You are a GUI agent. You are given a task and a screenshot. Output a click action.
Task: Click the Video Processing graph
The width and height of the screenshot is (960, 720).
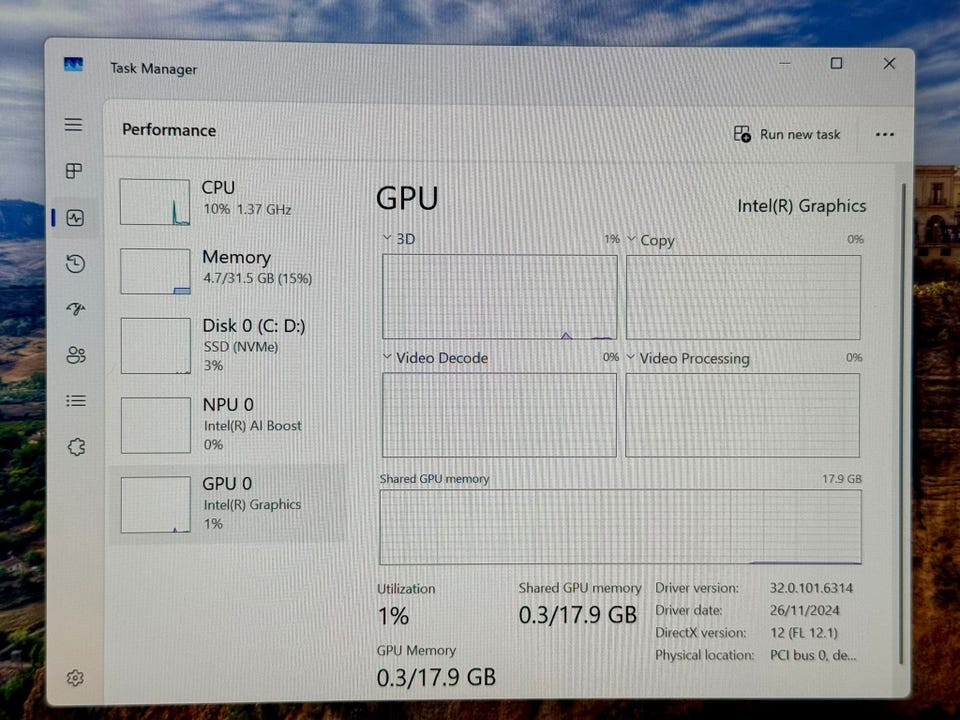(742, 416)
